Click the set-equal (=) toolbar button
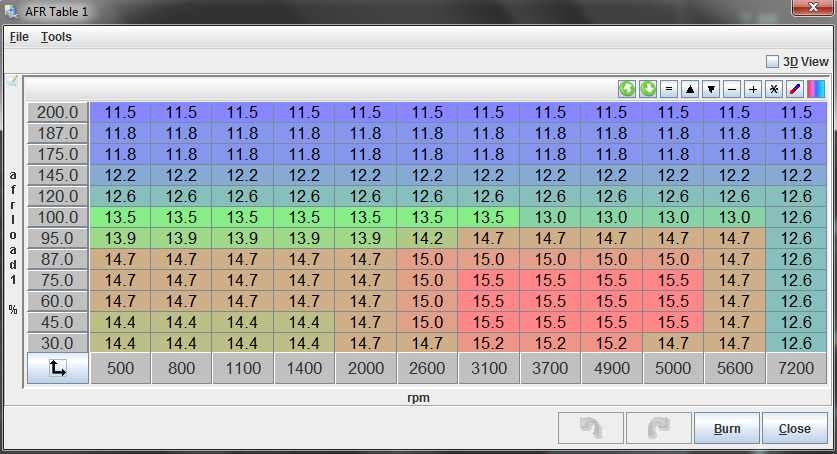This screenshot has height=454, width=837. click(669, 89)
